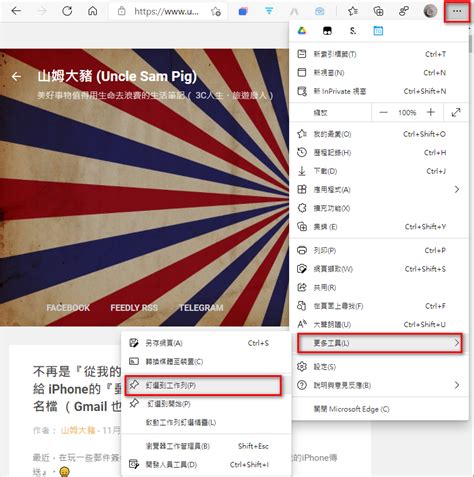Choose 網頁擷取(W) web capture entry

tap(379, 269)
